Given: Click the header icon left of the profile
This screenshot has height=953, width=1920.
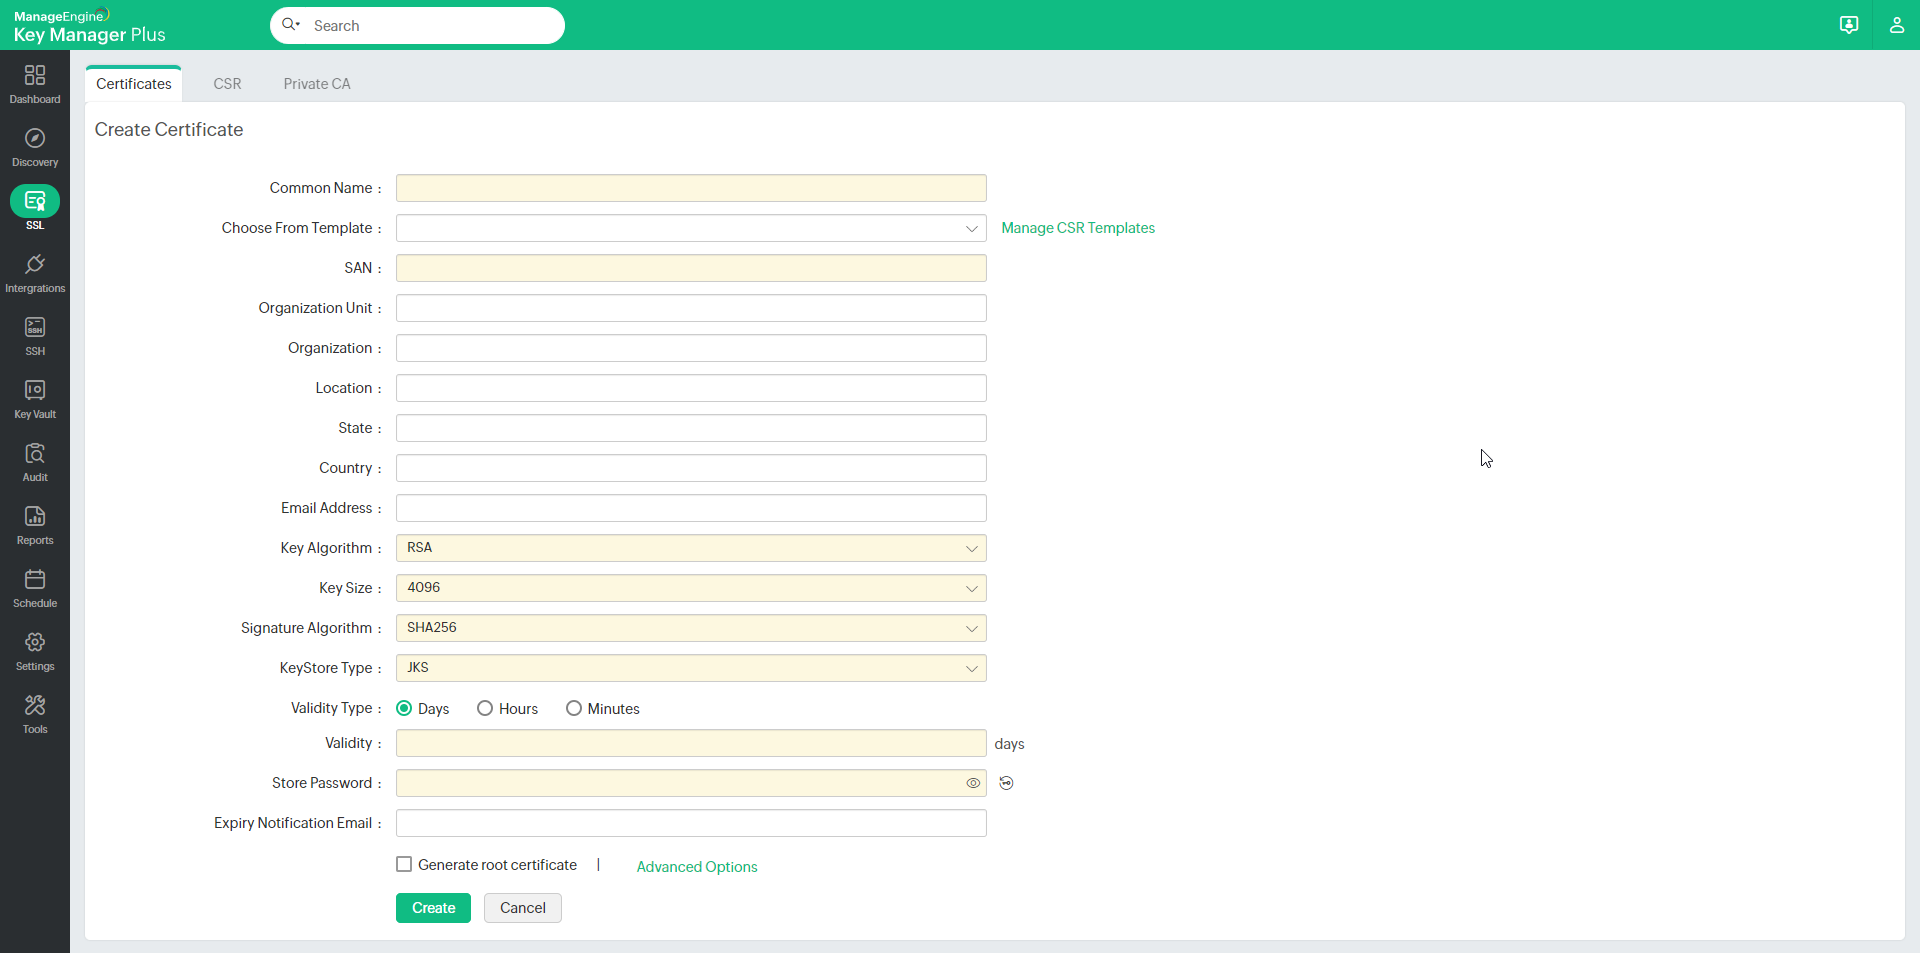Looking at the screenshot, I should 1849,25.
